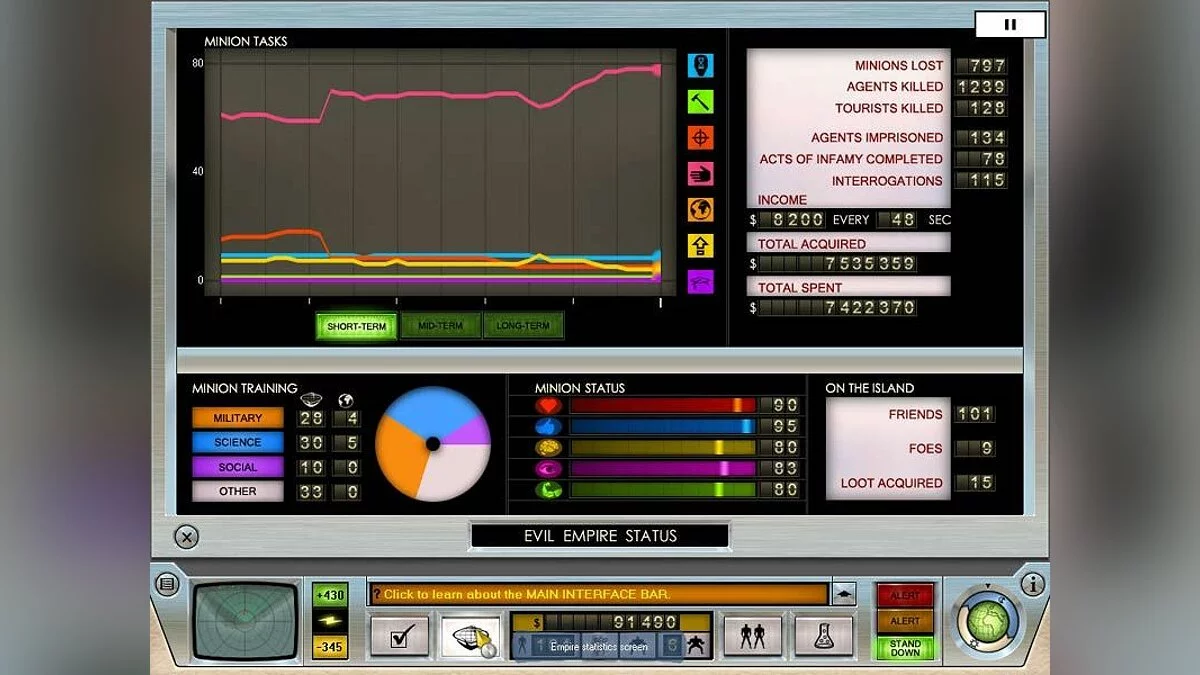Viewport: 1200px width, 675px height.
Task: Open the minion management button
Action: pos(753,636)
